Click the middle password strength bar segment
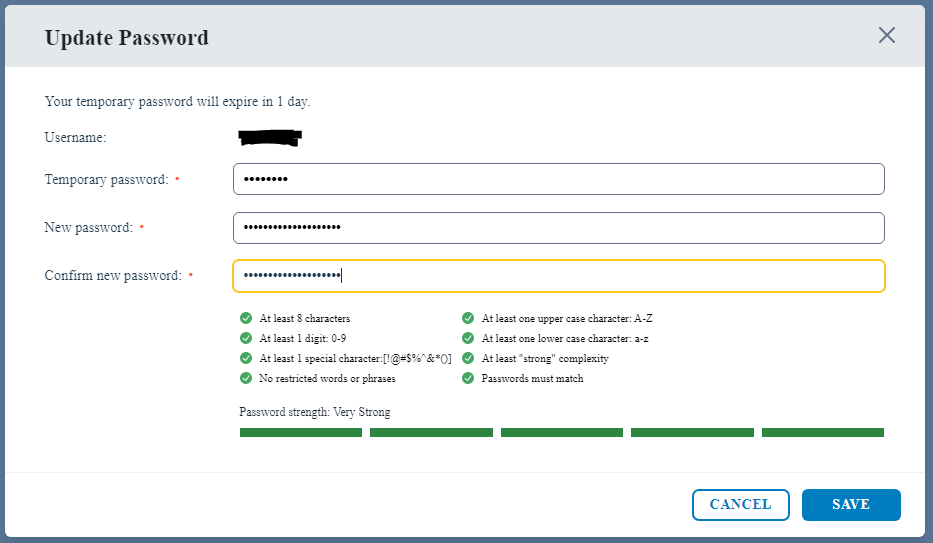The height and width of the screenshot is (543, 933). 562,432
